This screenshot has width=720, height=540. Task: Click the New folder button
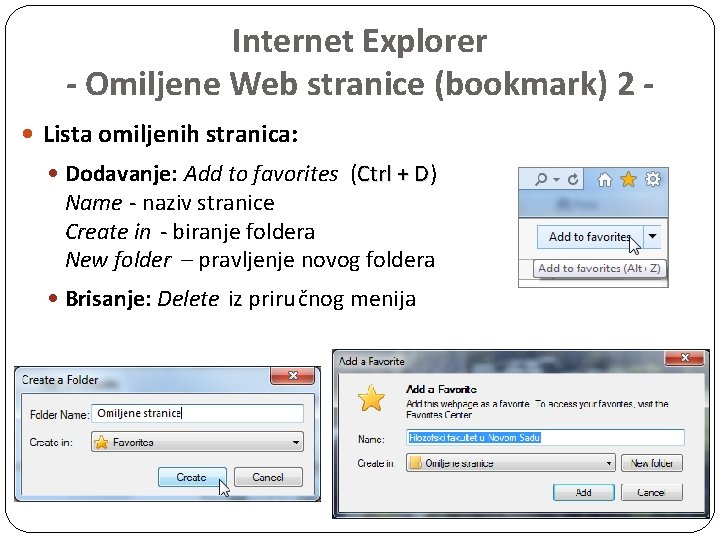(x=652, y=463)
